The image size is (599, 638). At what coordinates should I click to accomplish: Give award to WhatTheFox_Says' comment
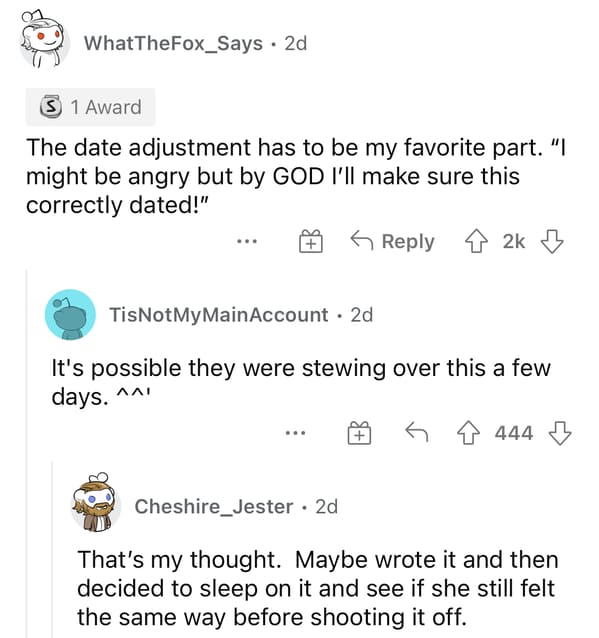311,241
